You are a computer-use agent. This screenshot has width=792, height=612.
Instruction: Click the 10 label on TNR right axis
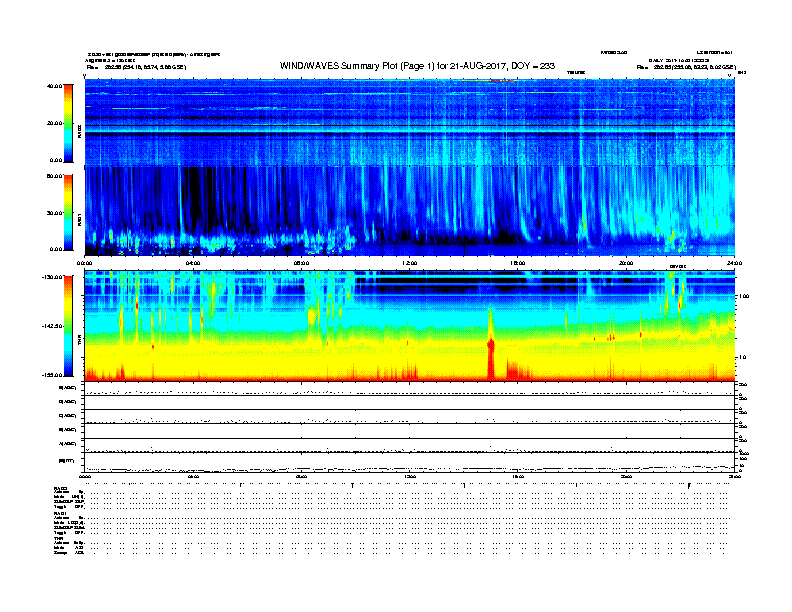click(742, 358)
